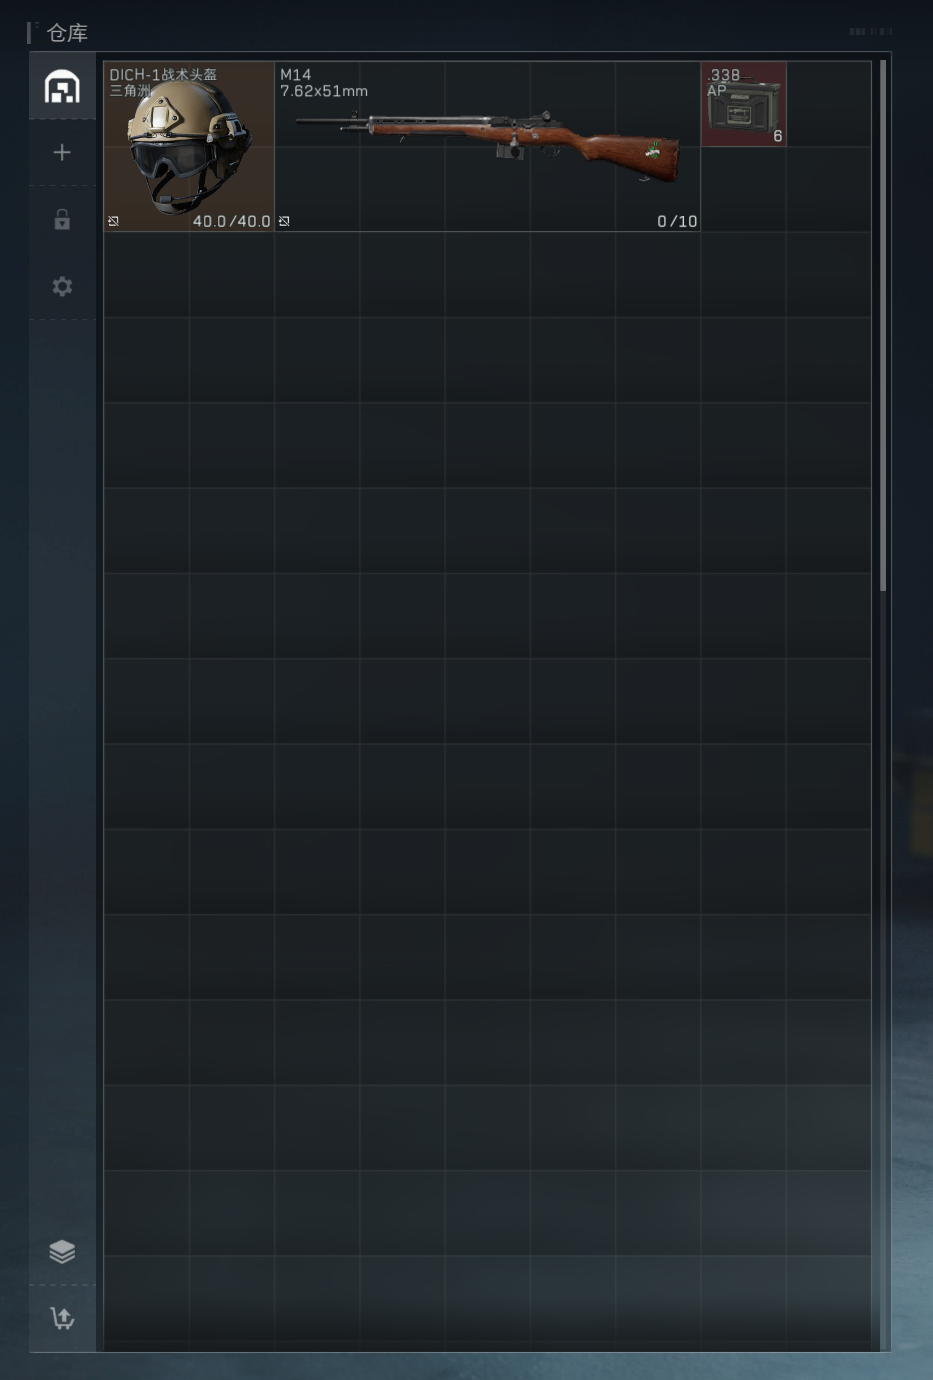Add new storage with plus icon
The image size is (933, 1380).
click(x=62, y=152)
